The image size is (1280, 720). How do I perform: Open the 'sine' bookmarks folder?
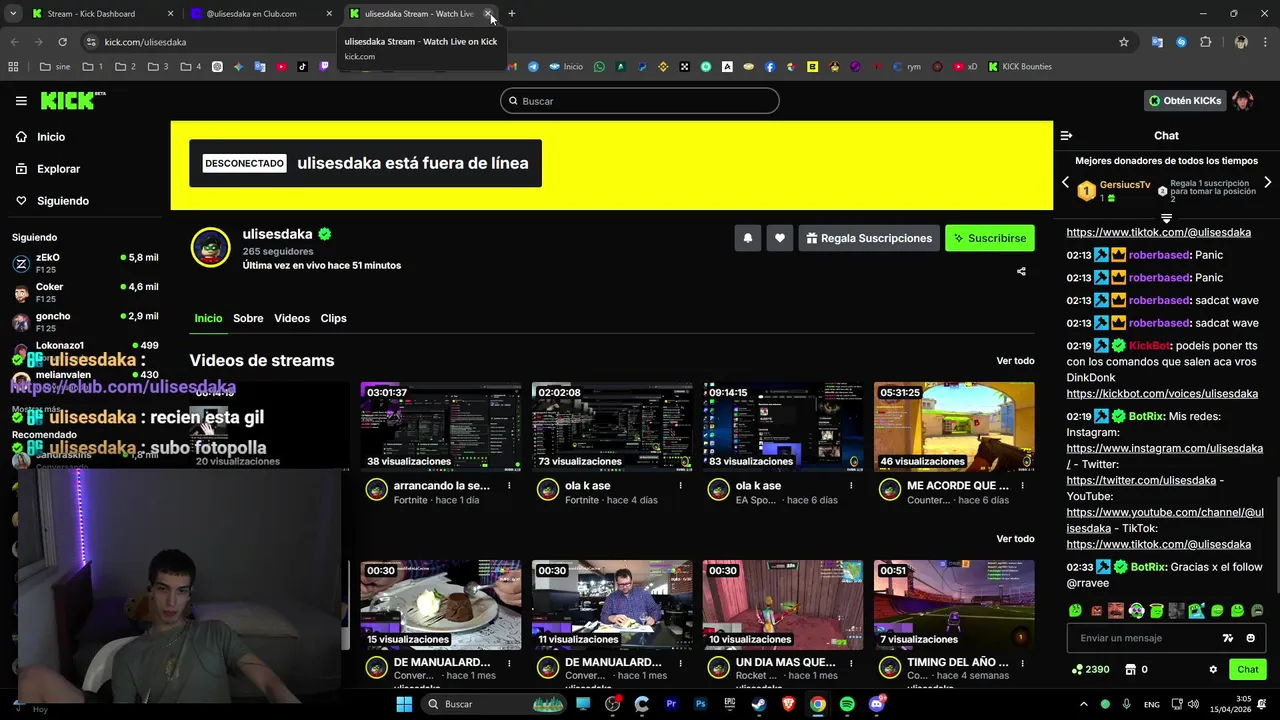point(55,67)
